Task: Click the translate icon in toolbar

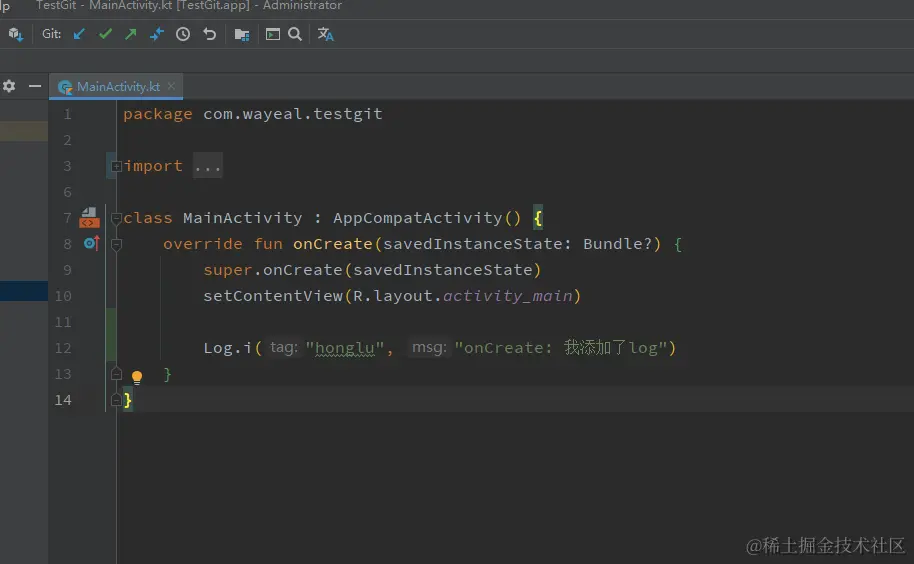Action: point(325,34)
